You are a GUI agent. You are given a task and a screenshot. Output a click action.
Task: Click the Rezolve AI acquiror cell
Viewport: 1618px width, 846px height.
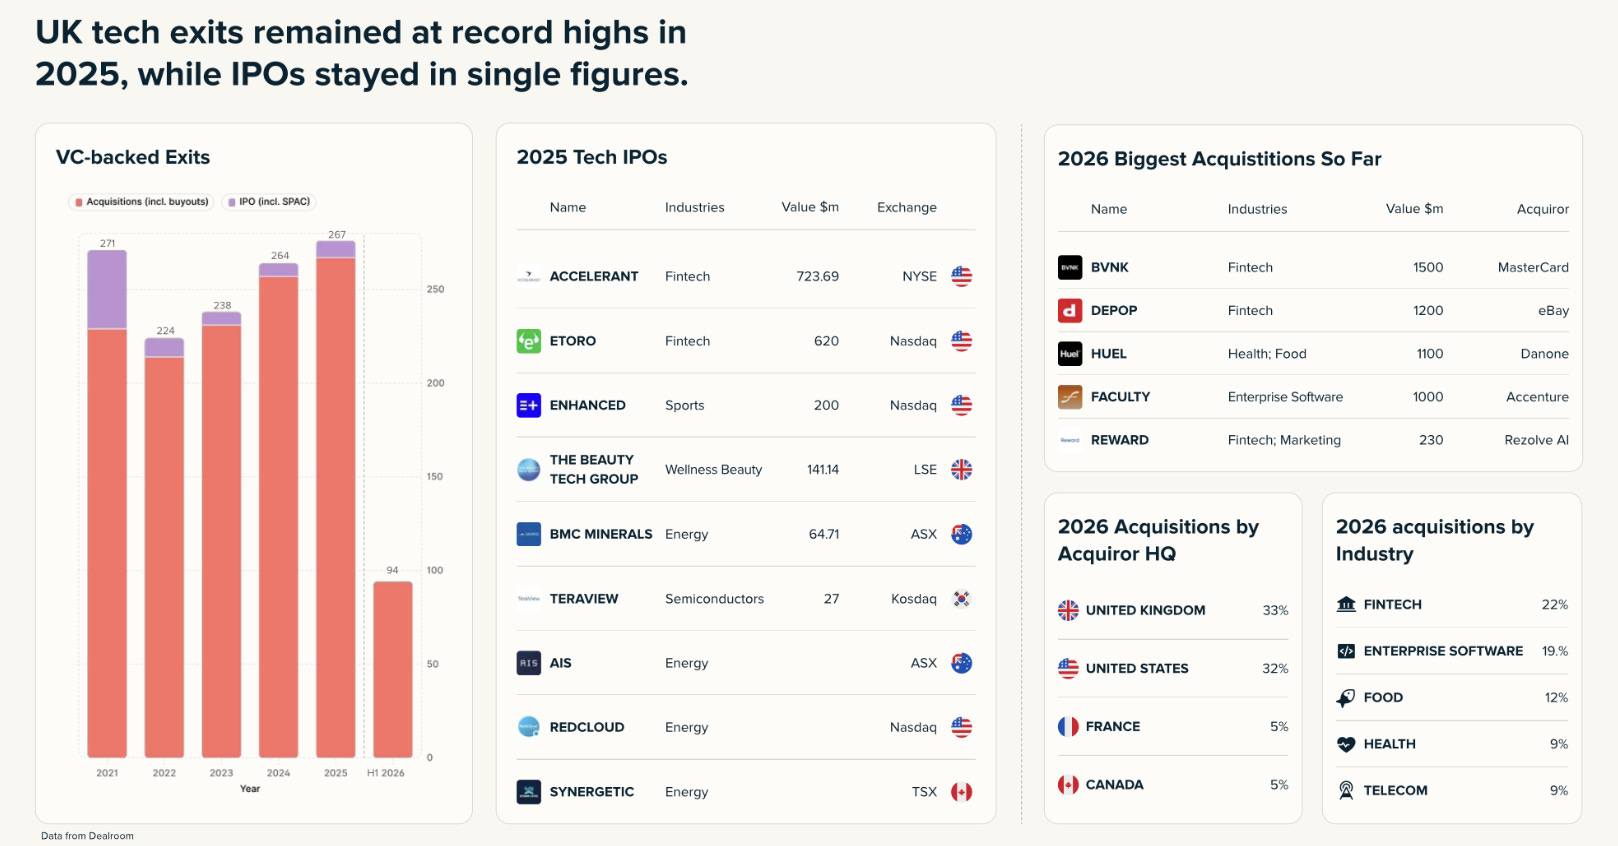pos(1537,440)
